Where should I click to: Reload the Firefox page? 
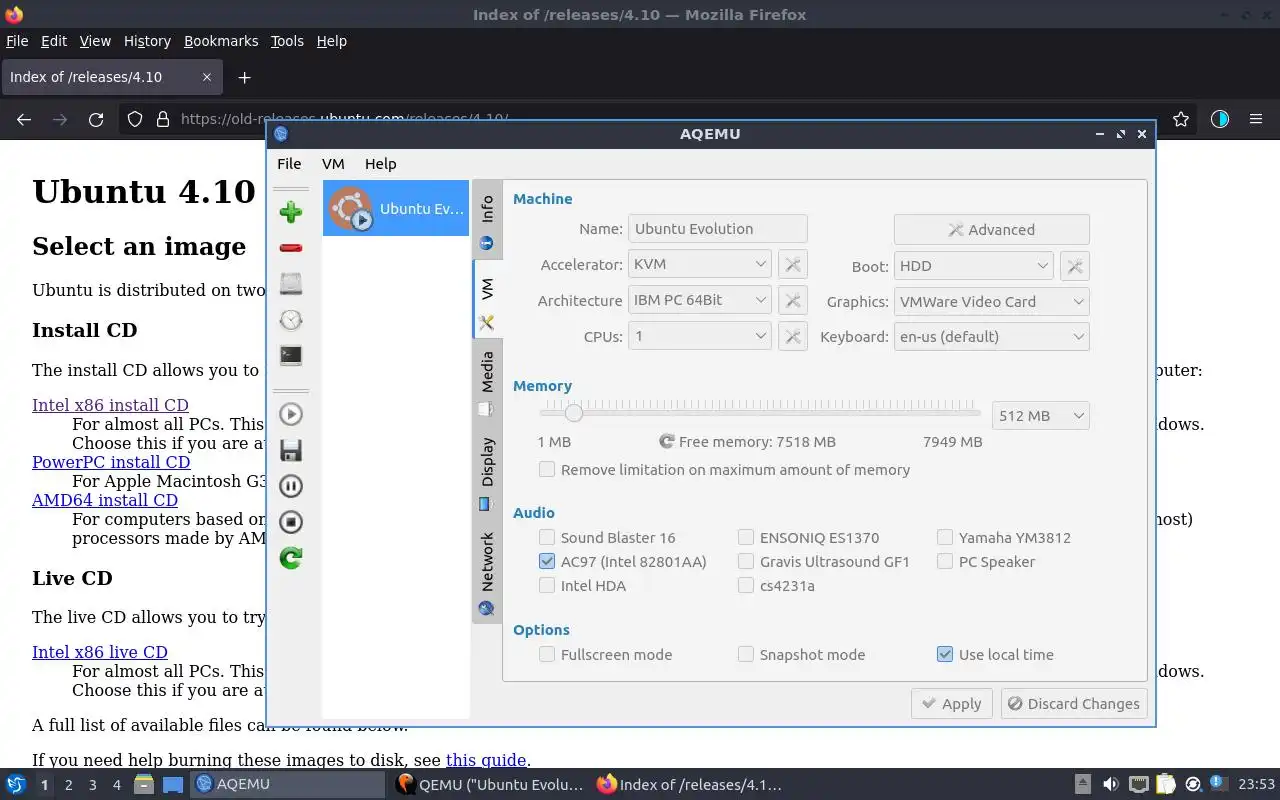tap(96, 119)
